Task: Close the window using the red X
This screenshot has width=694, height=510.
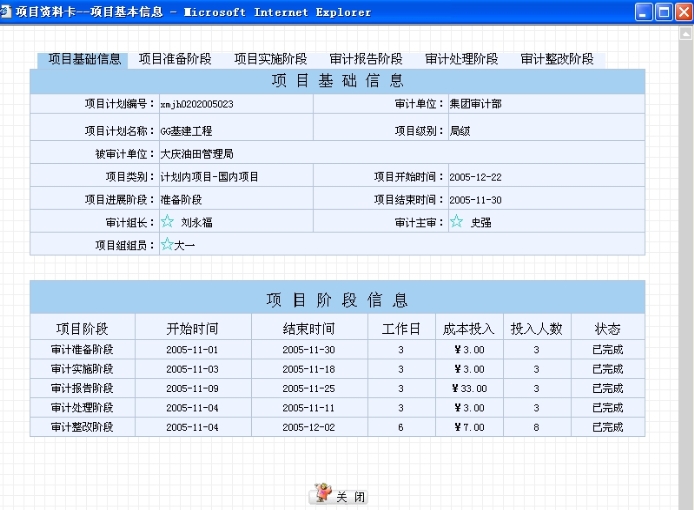Action: [x=682, y=12]
